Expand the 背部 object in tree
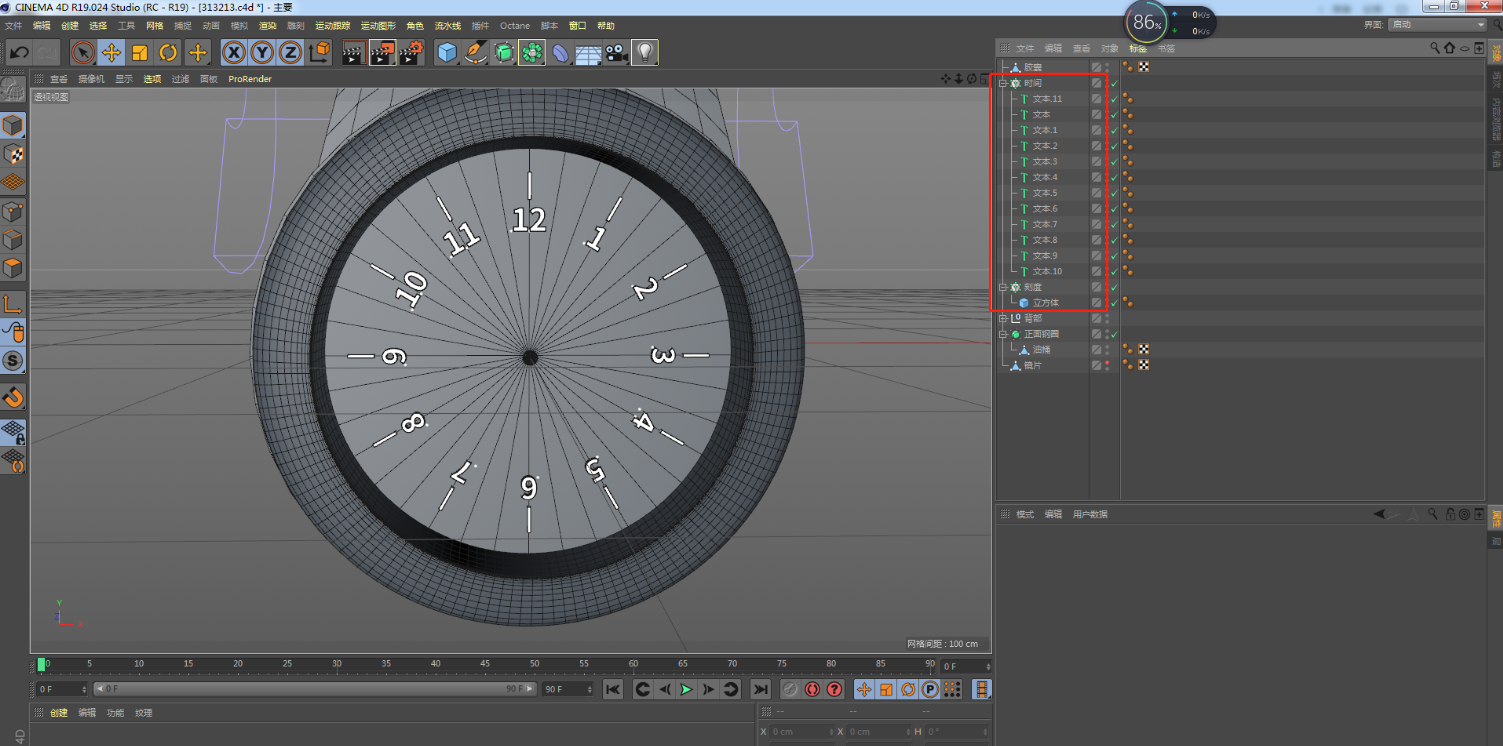1503x746 pixels. (x=1003, y=318)
